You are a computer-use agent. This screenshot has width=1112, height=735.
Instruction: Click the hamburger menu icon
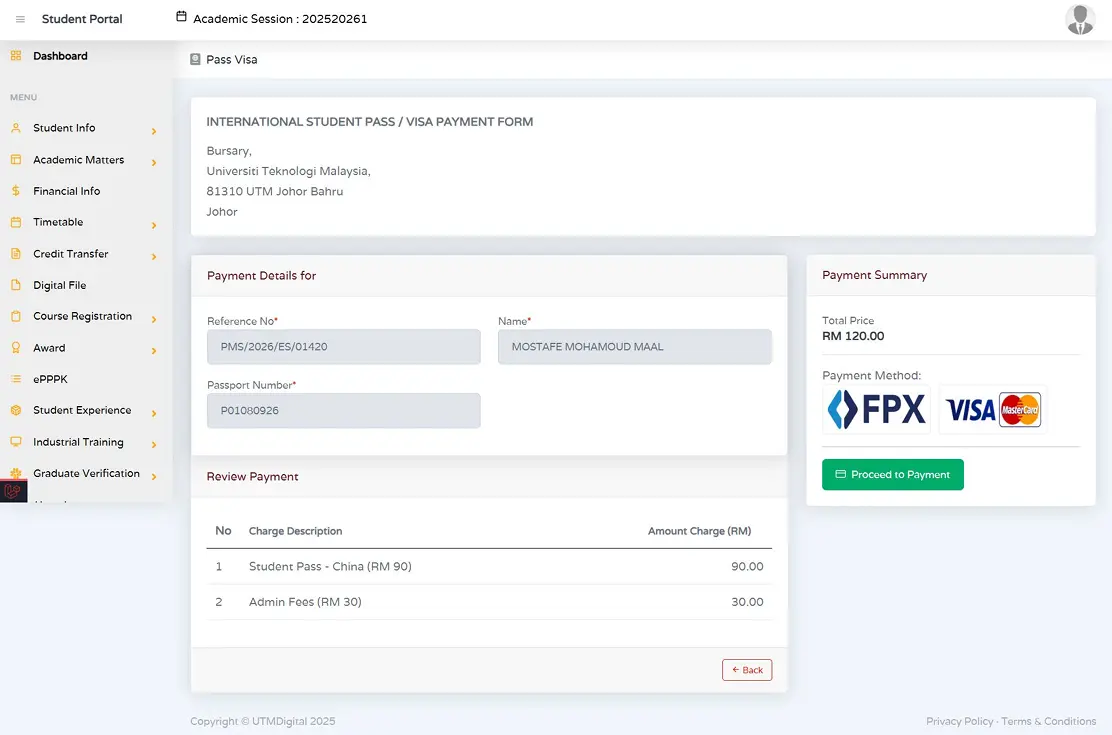20,19
